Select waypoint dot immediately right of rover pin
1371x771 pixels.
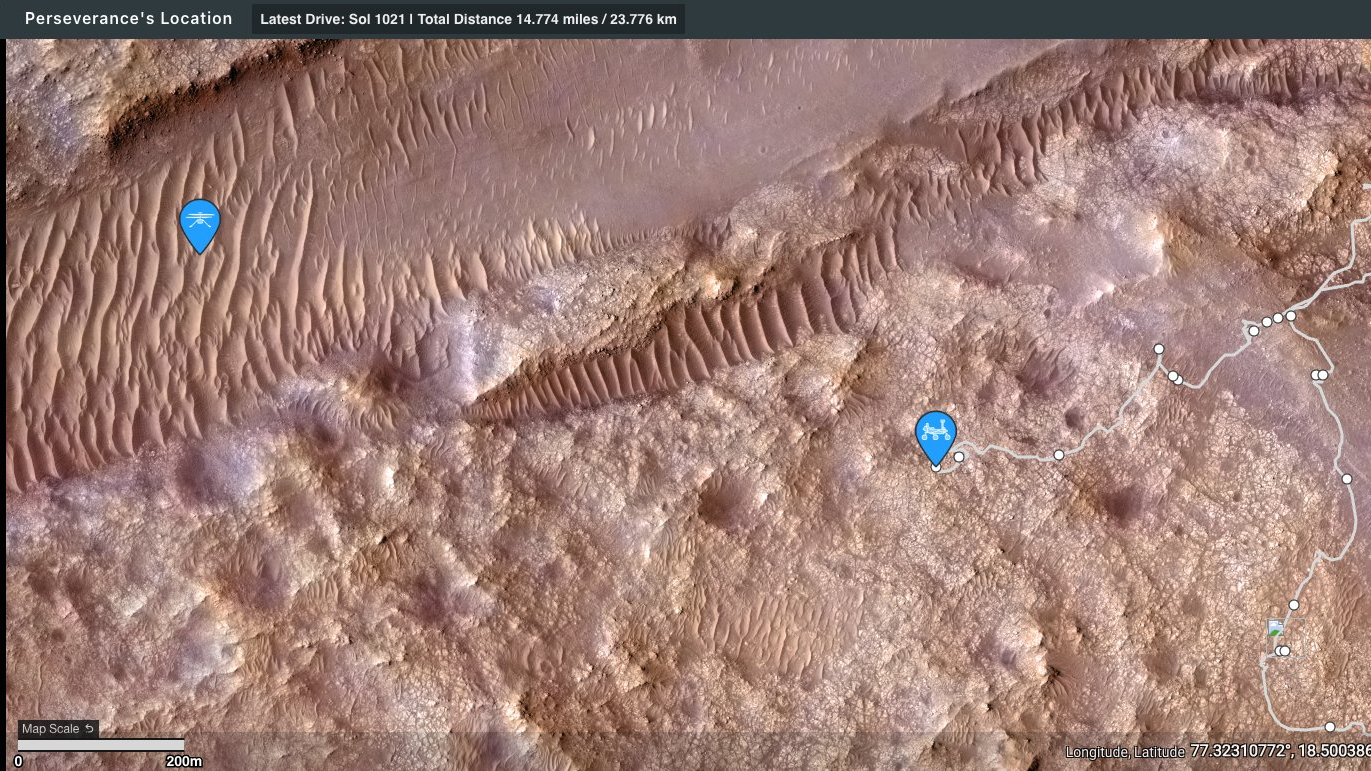pos(959,457)
